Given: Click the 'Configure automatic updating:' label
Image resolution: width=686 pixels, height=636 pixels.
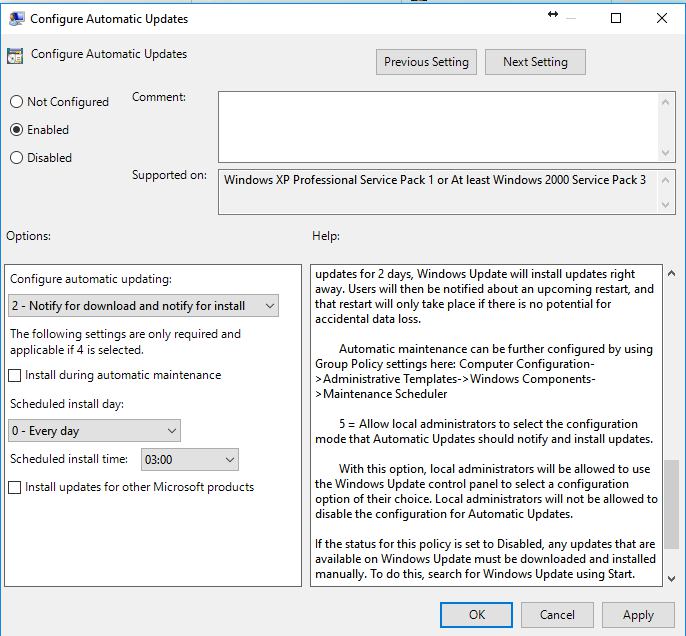Looking at the screenshot, I should [x=91, y=279].
